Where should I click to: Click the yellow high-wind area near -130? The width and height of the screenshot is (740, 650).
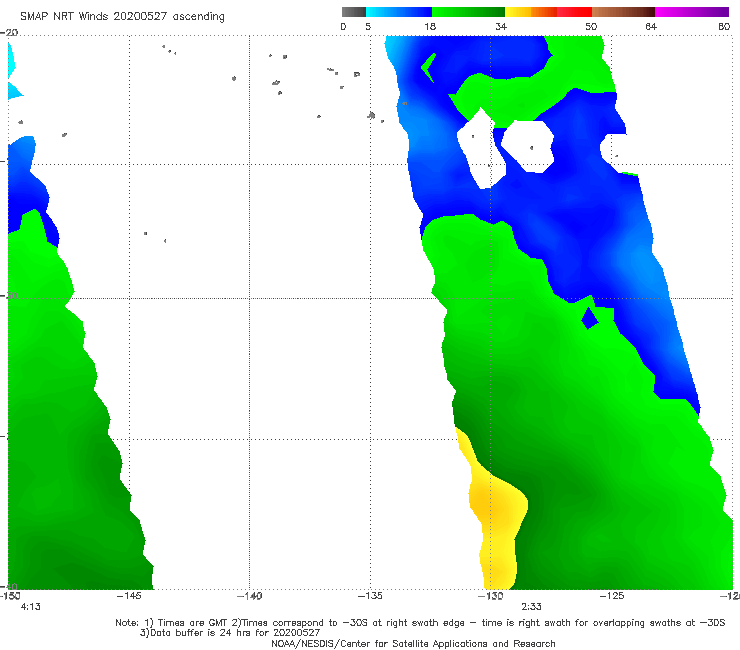click(x=496, y=512)
